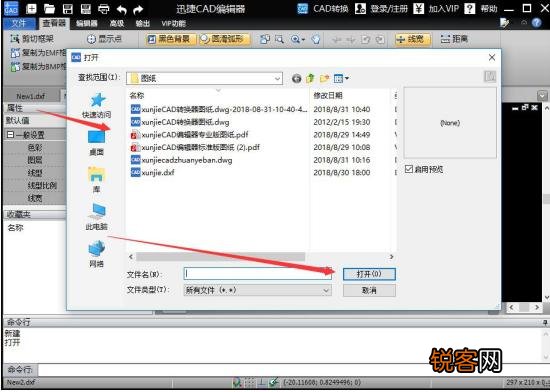
Task: Click the Open folder icon in title bar
Action: coord(49,9)
